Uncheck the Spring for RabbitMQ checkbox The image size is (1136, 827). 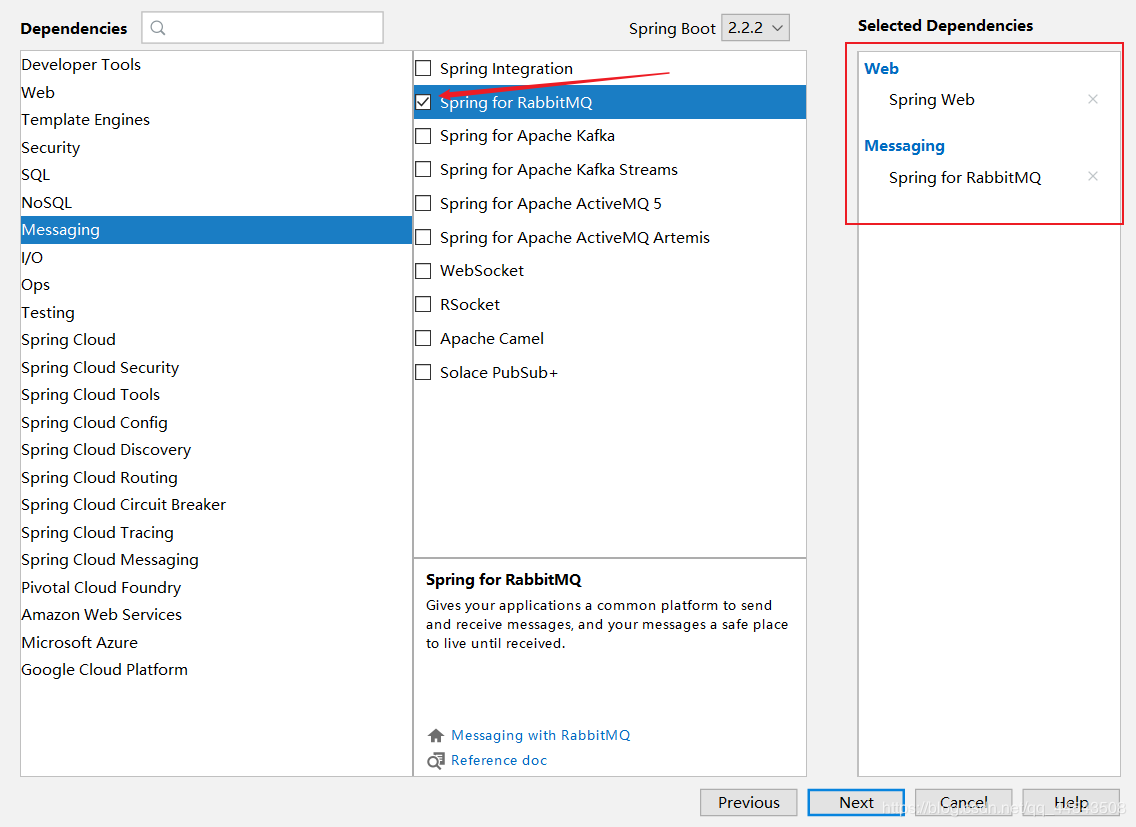click(x=423, y=102)
